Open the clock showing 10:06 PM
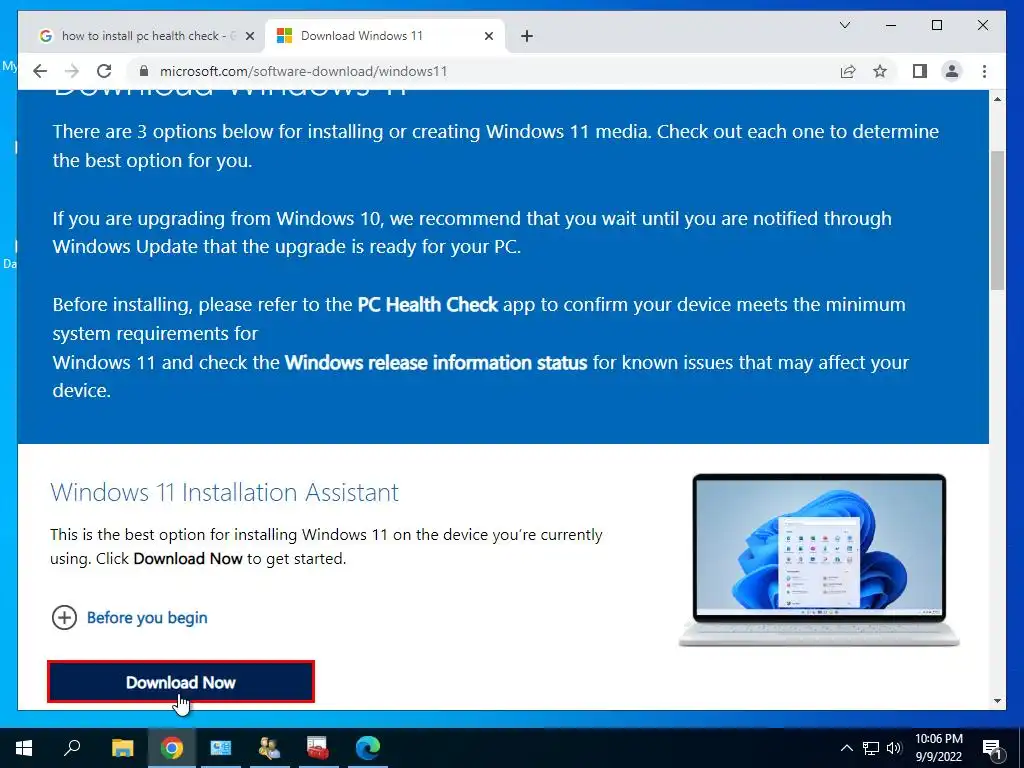The image size is (1024, 768). (938, 748)
